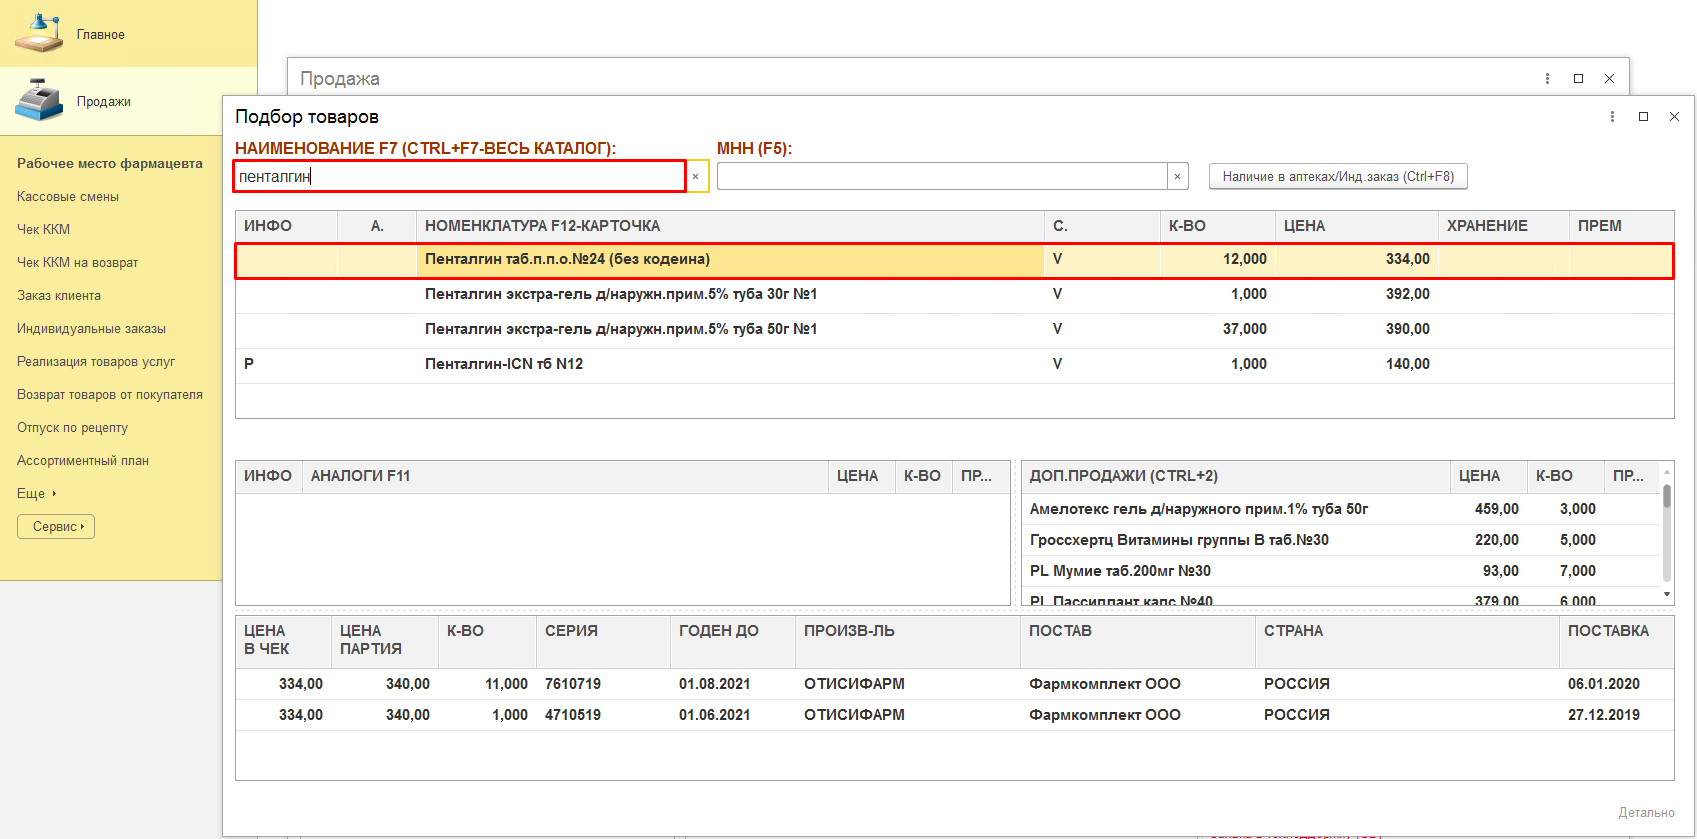Click the Детально link
Screen dimensions: 1697x839
click(1646, 812)
